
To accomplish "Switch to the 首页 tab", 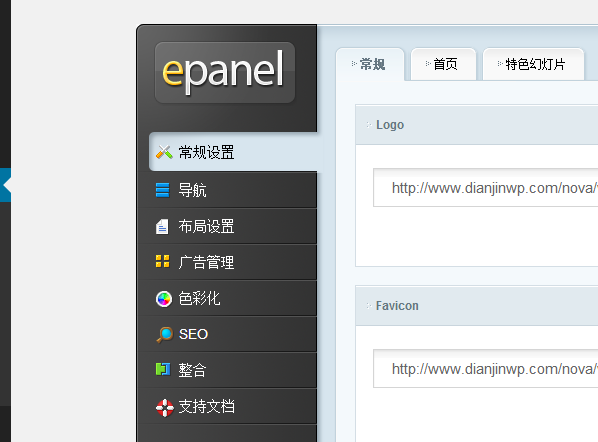I will pyautogui.click(x=444, y=64).
